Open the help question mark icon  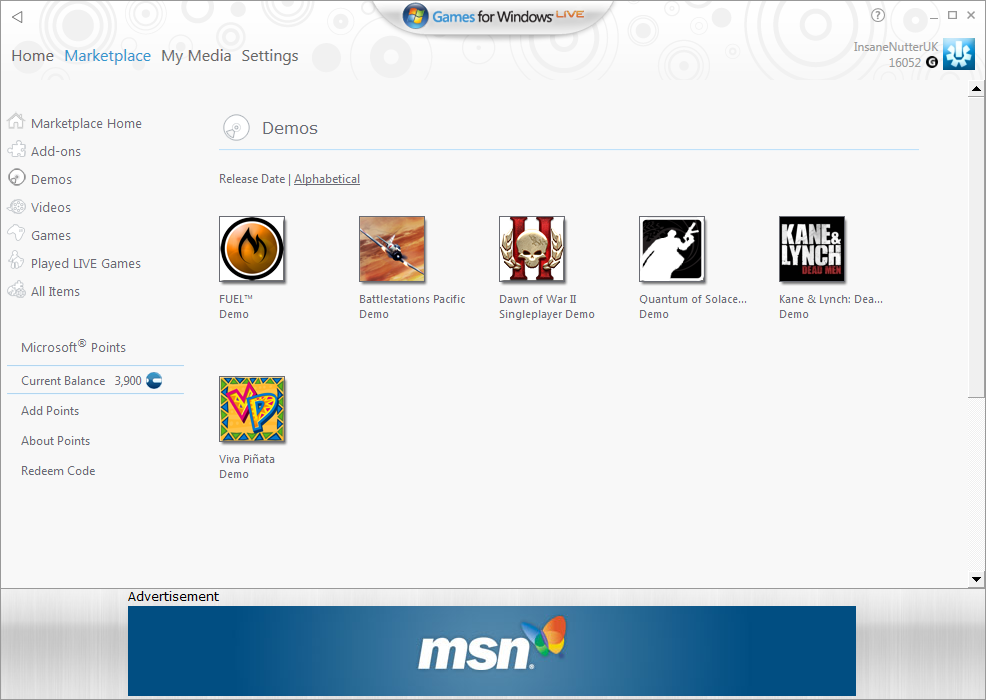(878, 15)
